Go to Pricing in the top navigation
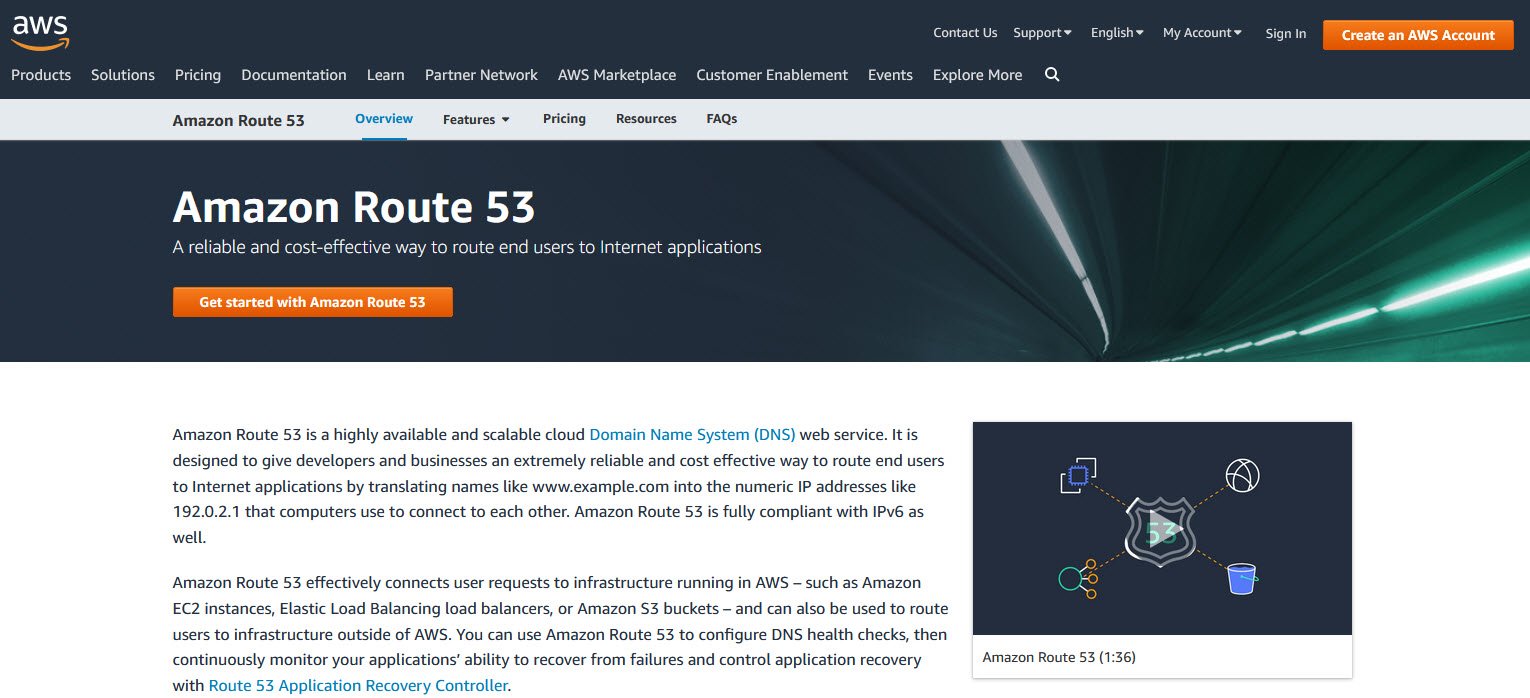The height and width of the screenshot is (698, 1530). (198, 75)
